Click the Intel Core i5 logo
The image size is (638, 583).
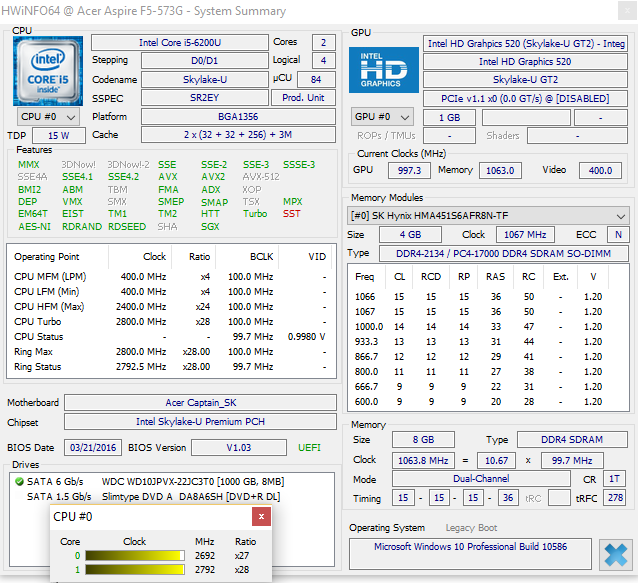48,71
